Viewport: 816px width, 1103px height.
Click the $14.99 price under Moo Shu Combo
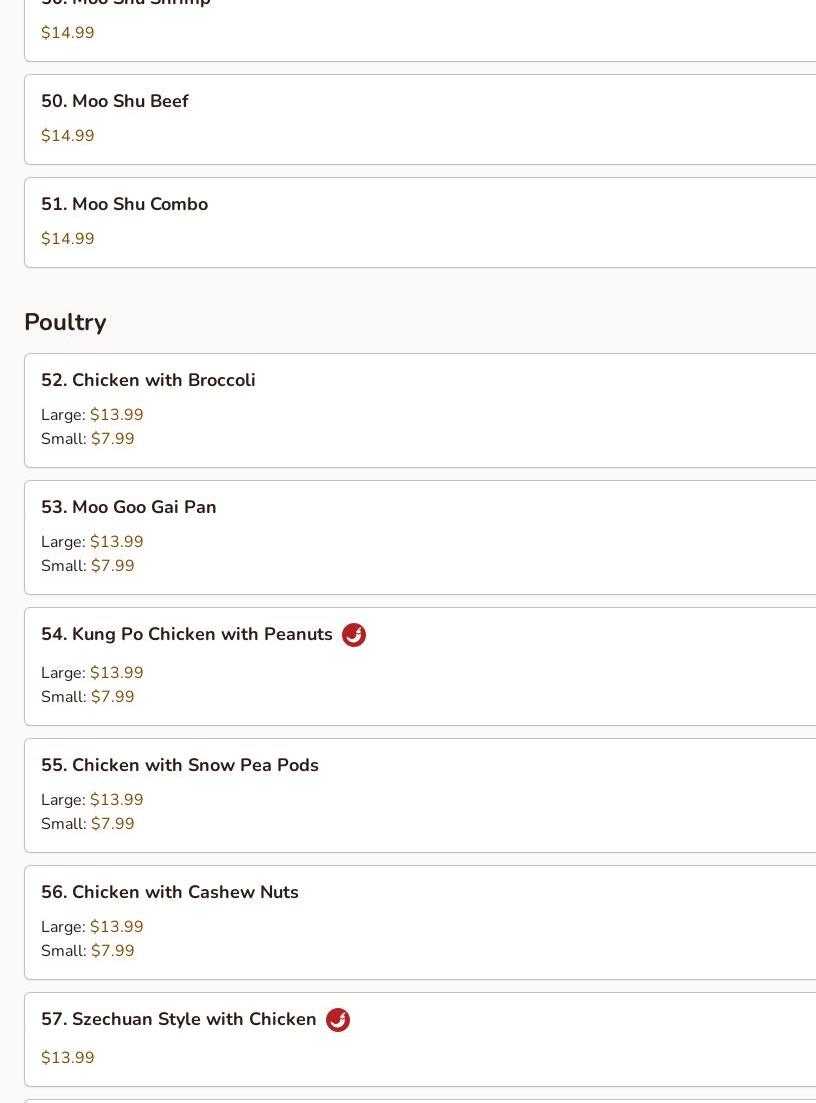click(x=68, y=238)
